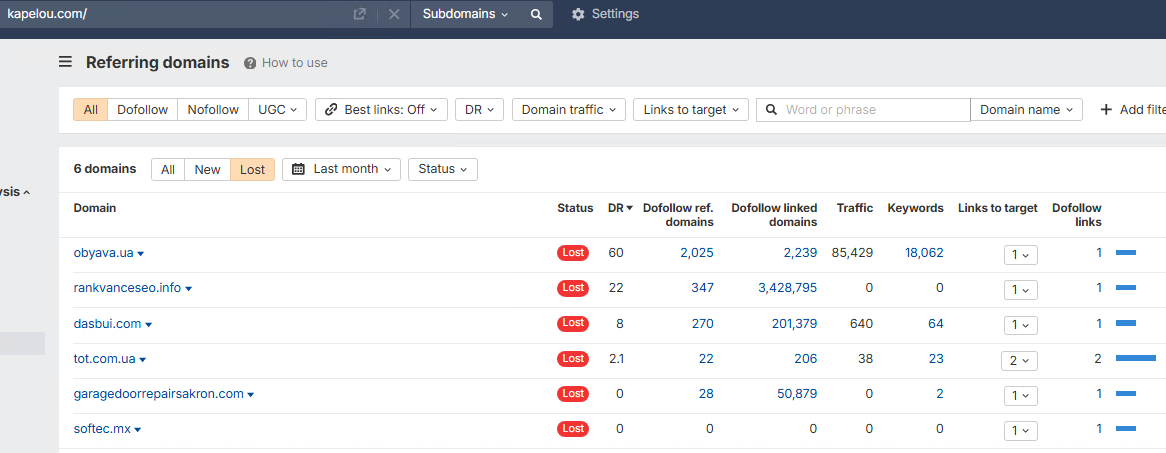Select the Dofollow link type filter
The image size is (1166, 453).
142,110
